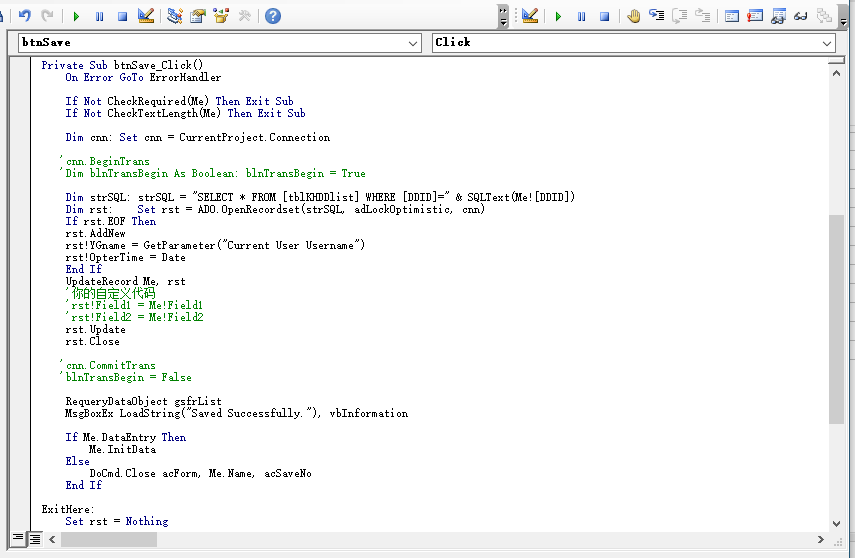855x558 pixels.
Task: Click the grayed Redo arrow
Action: (47, 16)
